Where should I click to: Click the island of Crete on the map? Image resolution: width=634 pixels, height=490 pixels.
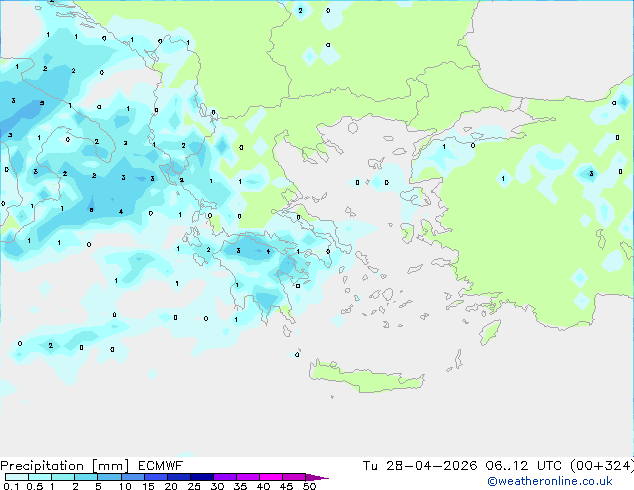pyautogui.click(x=366, y=376)
